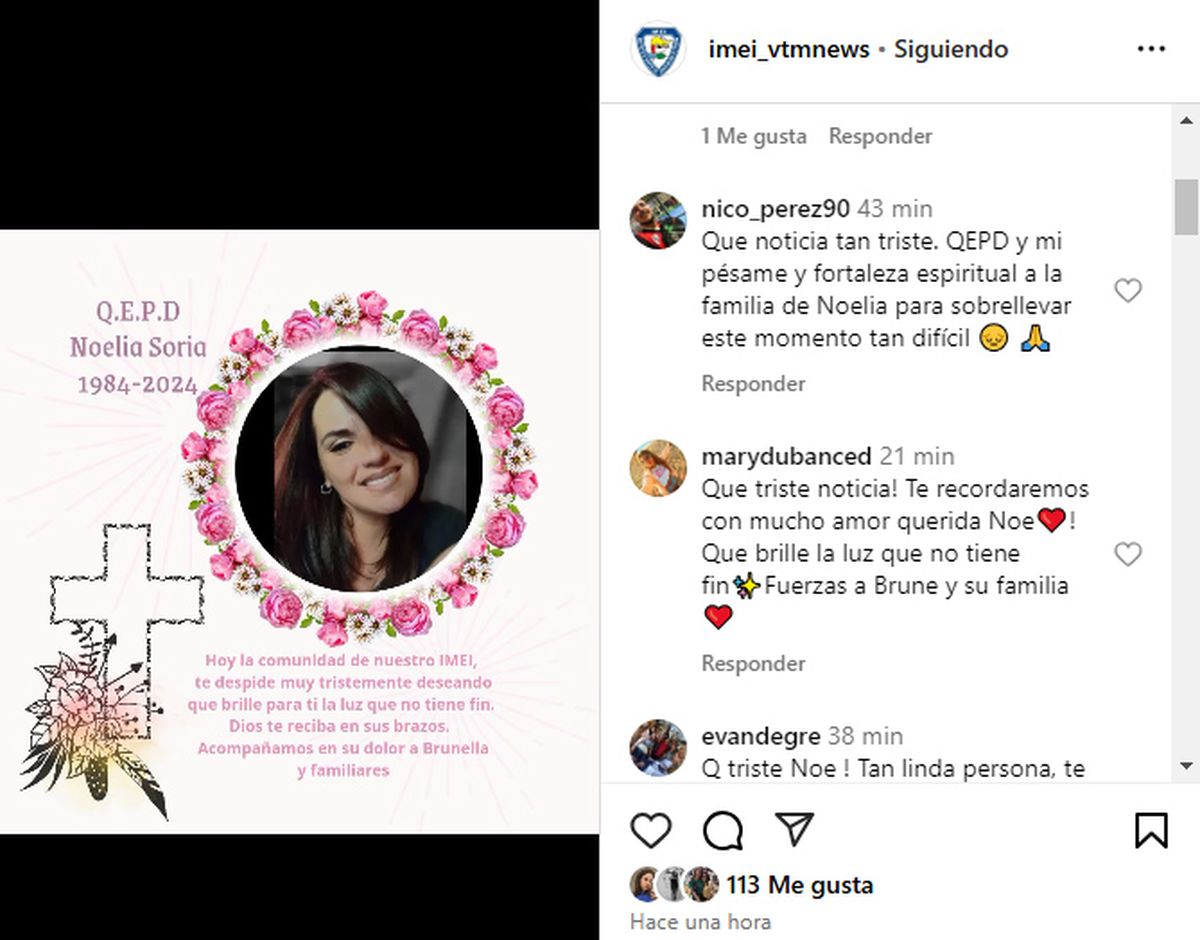Open the three-dot more options menu

pos(1152,49)
